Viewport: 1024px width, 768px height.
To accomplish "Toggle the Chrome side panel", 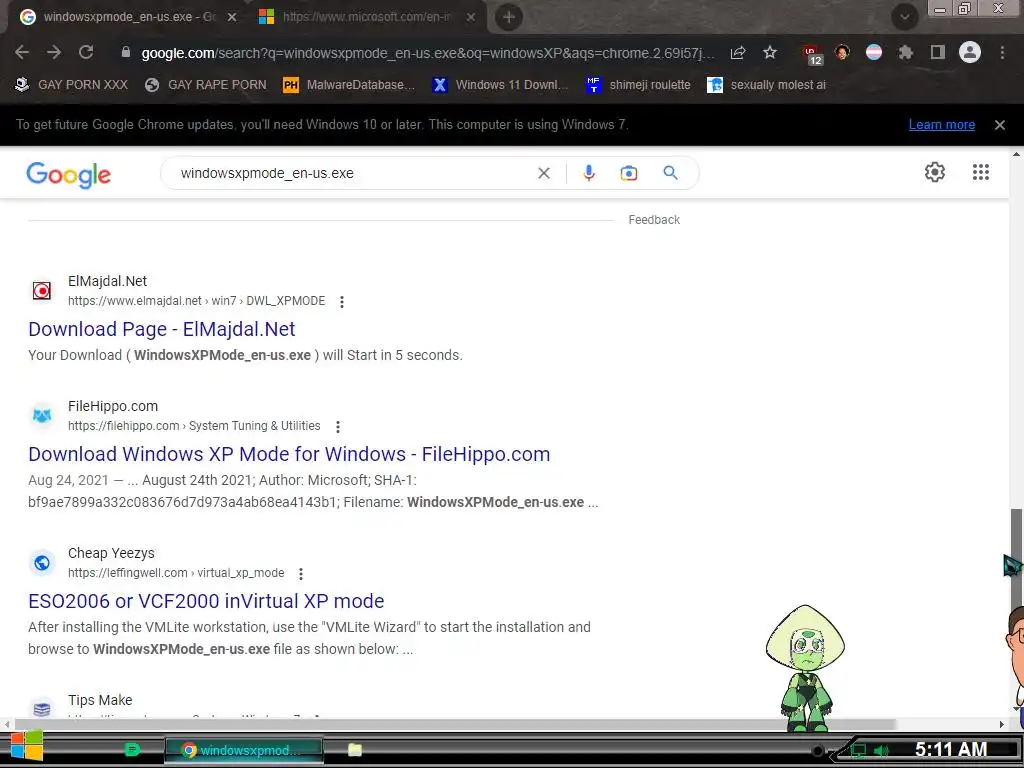I will 938,52.
